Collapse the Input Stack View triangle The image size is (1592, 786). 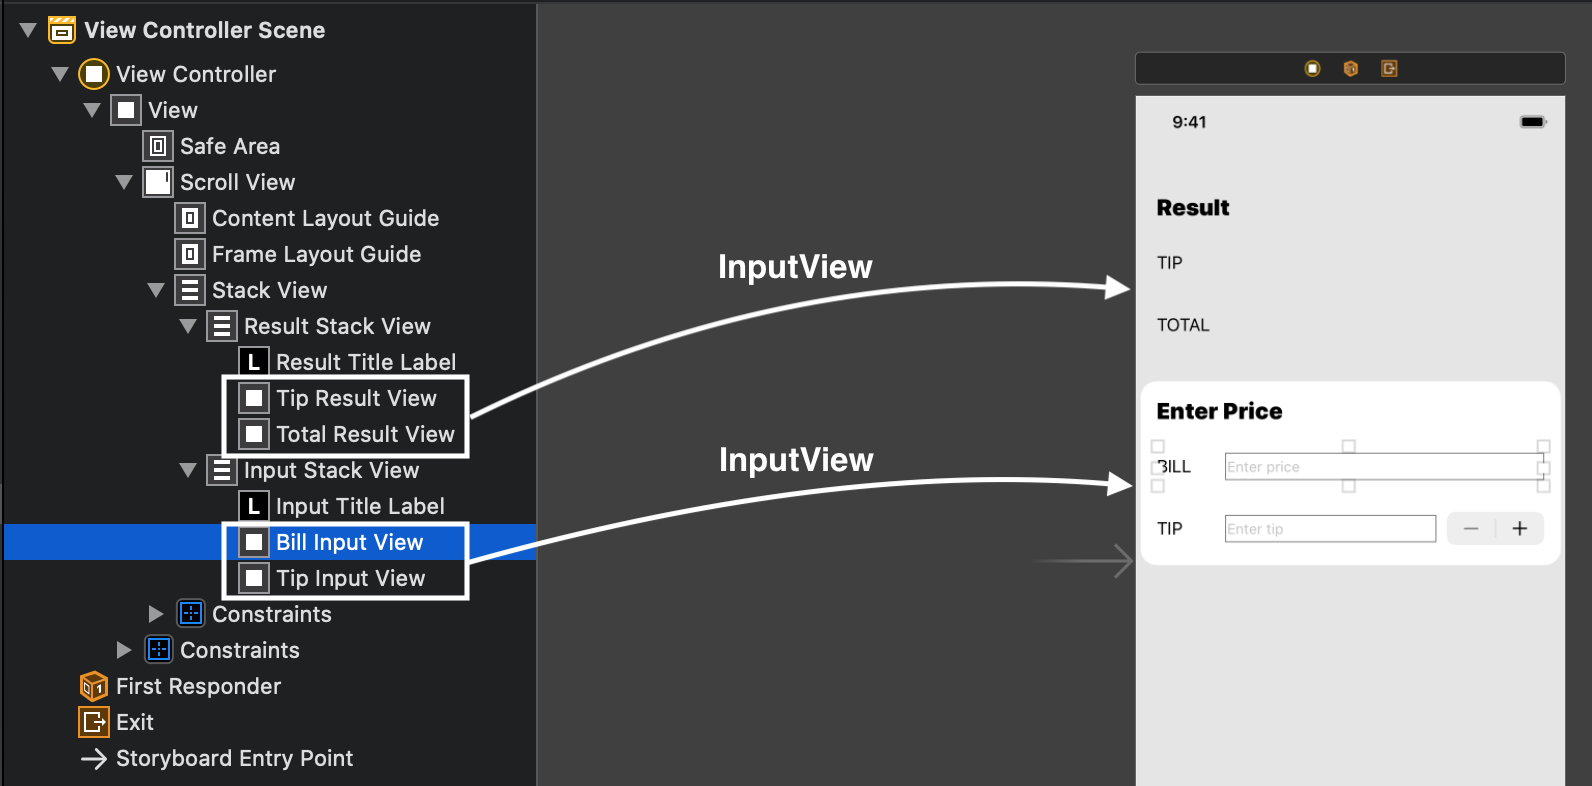point(188,470)
